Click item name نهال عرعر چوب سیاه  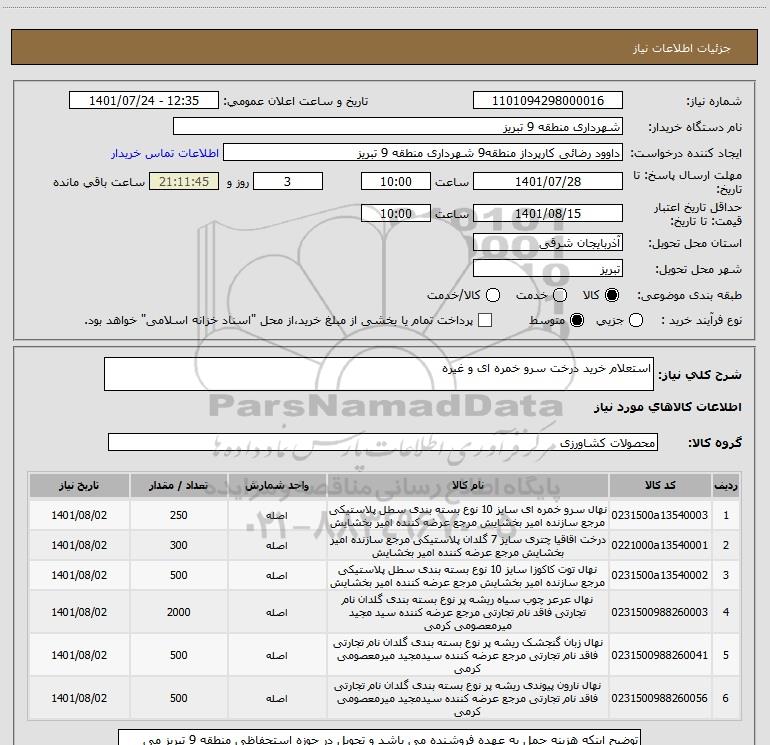468,612
